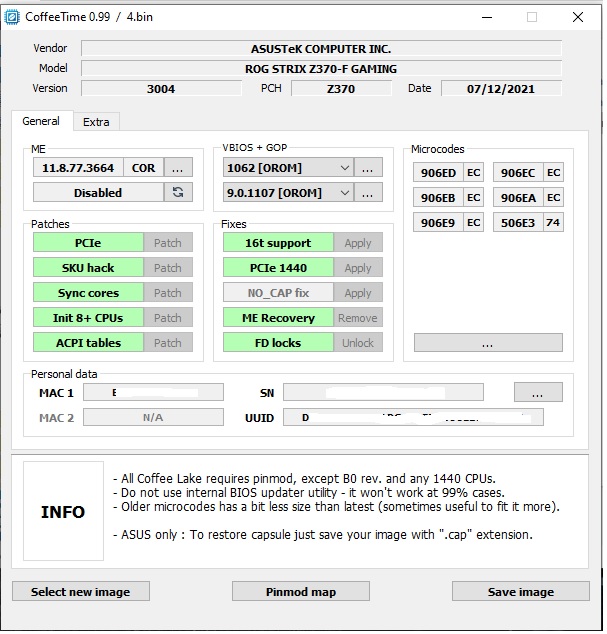Click Apply next to PCIe 1440
The height and width of the screenshot is (634, 607).
pos(358,268)
